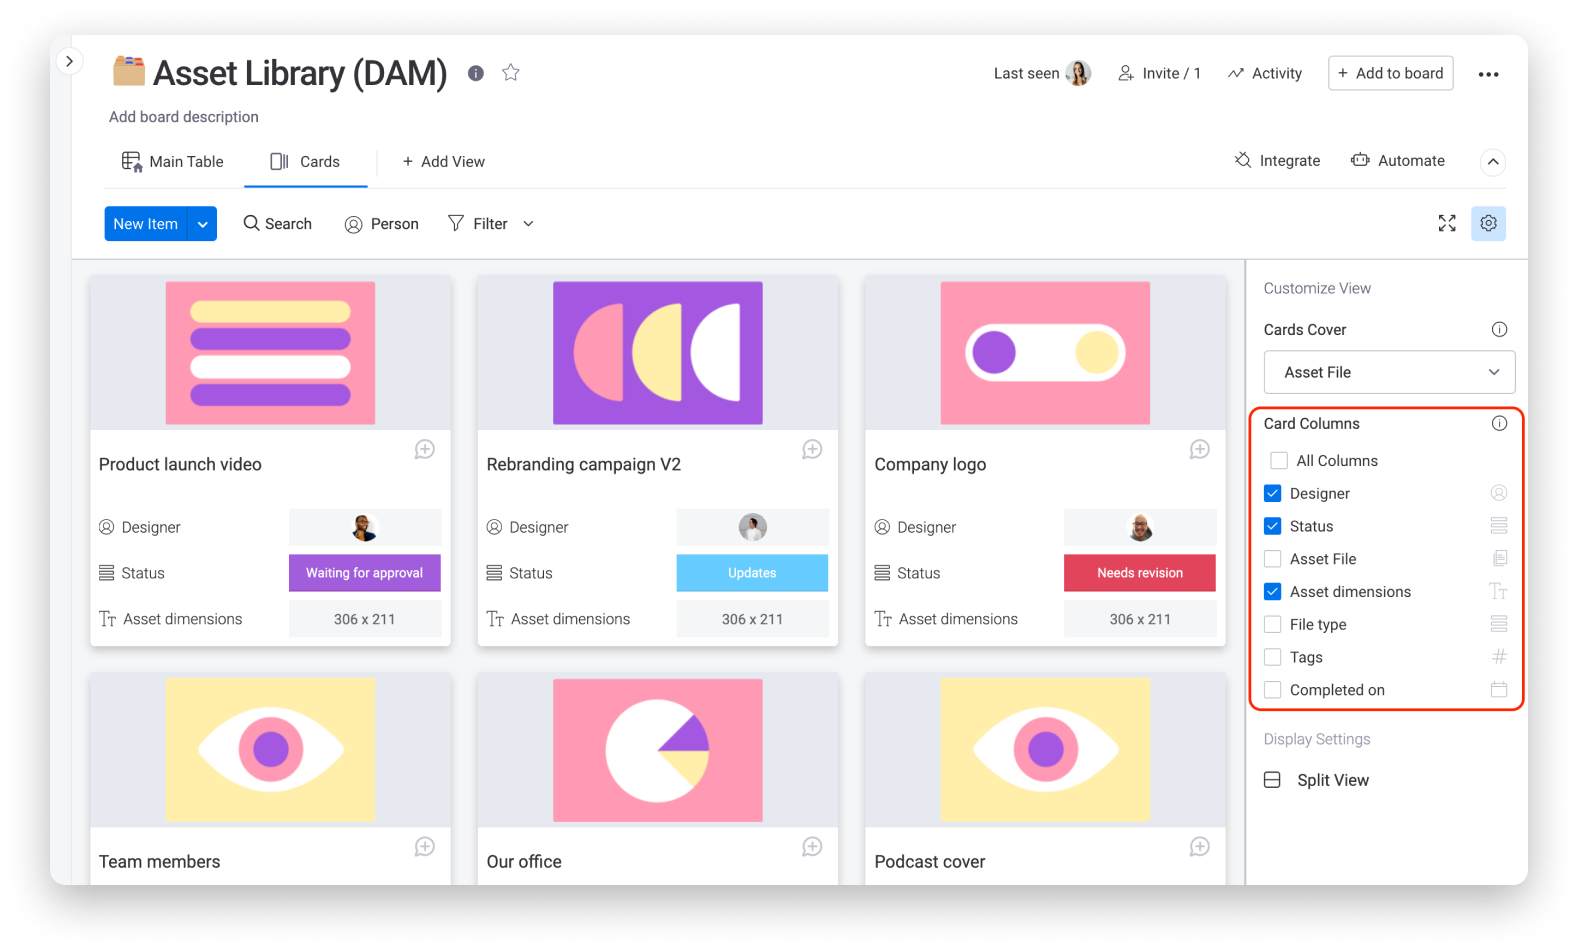Enable Asset File column checkbox
This screenshot has width=1578, height=950.
point(1272,559)
